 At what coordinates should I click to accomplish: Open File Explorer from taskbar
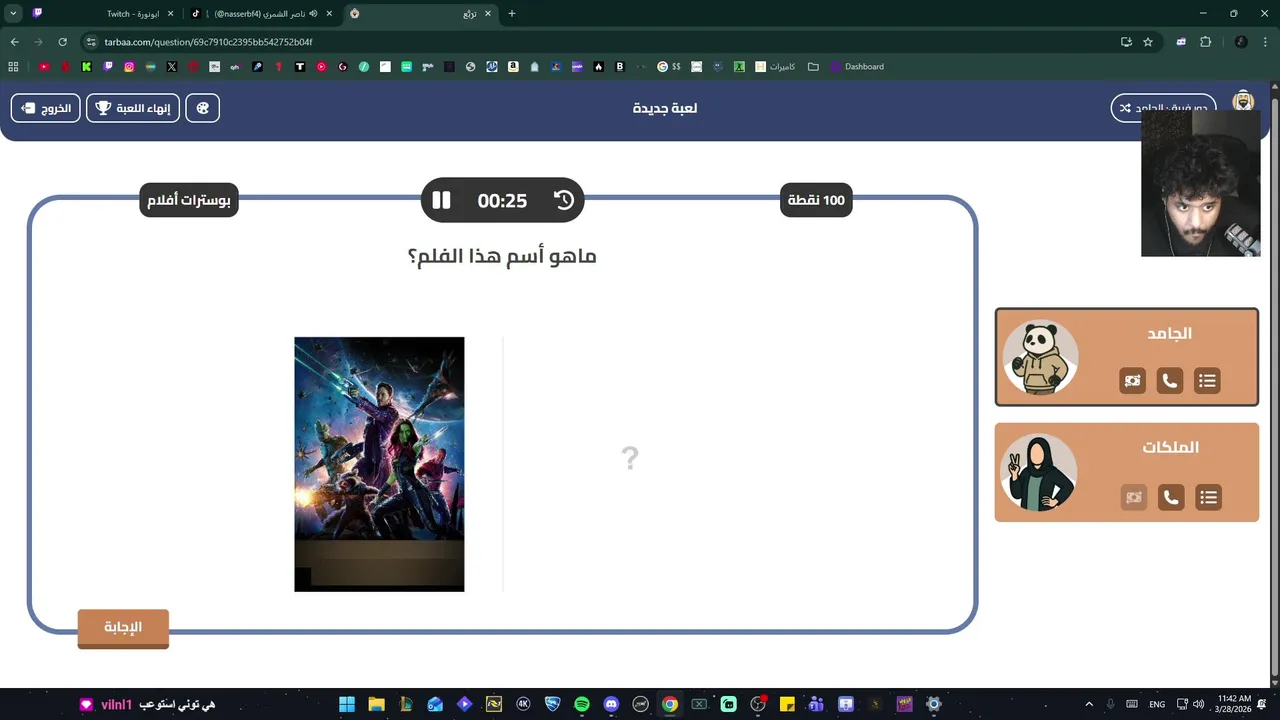(376, 704)
